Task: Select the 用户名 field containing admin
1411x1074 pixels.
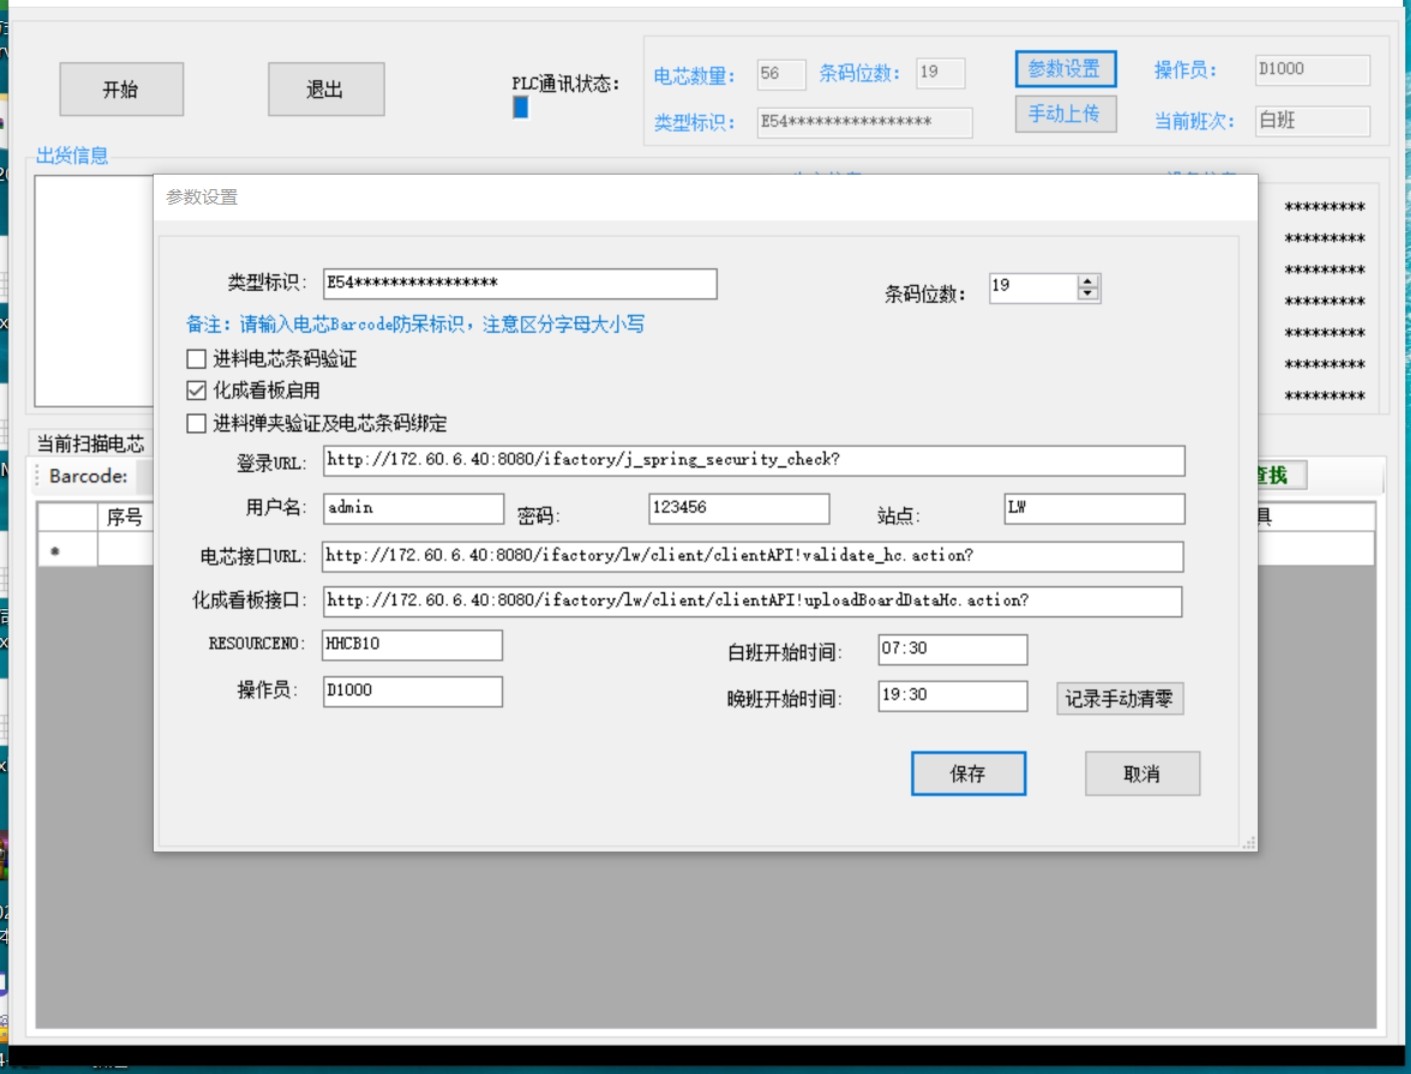Action: [x=413, y=509]
